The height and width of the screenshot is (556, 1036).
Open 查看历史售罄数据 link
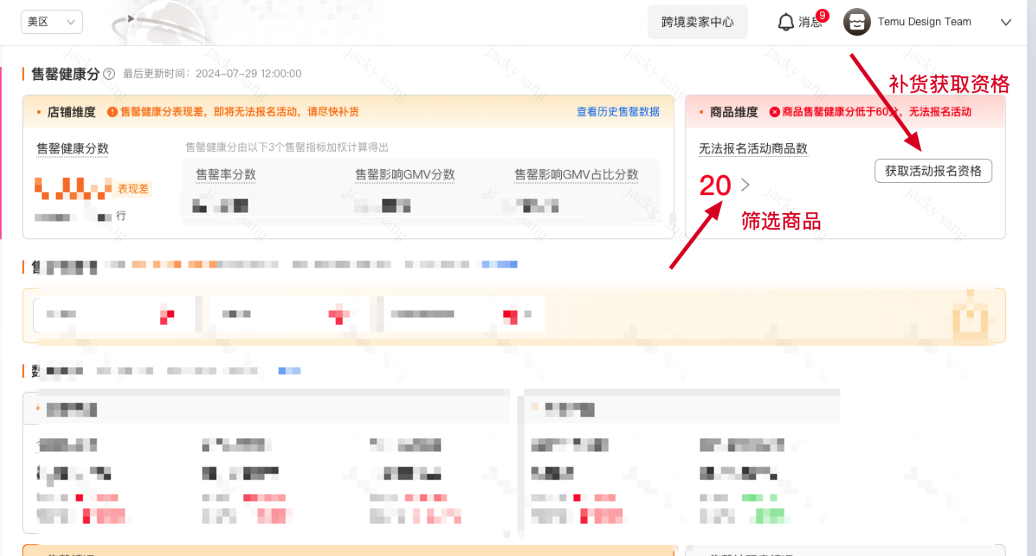pyautogui.click(x=618, y=112)
